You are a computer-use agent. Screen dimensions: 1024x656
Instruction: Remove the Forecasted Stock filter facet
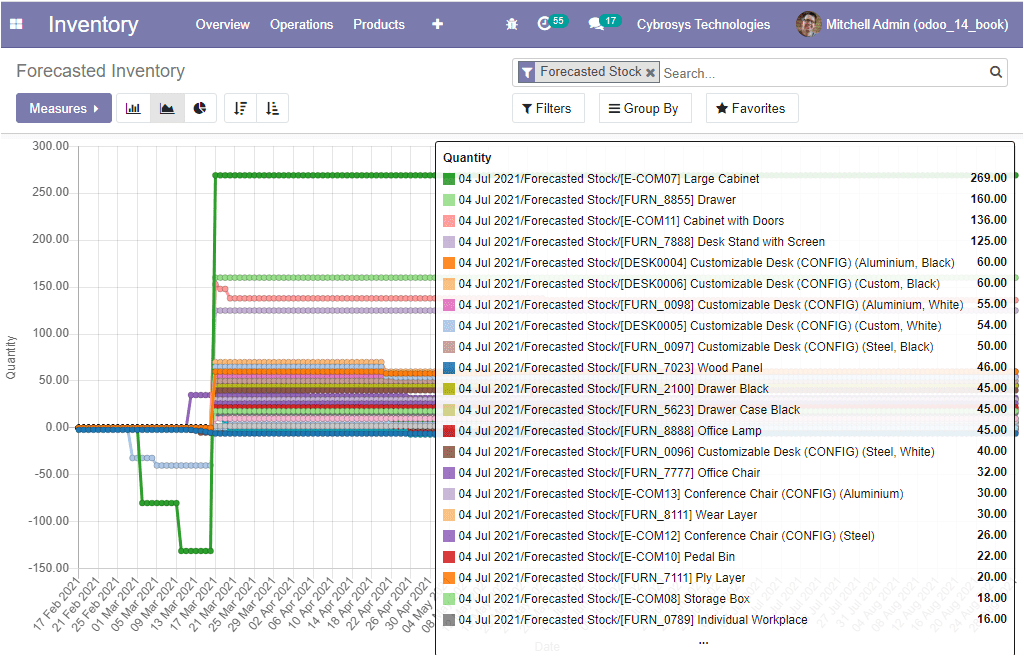click(650, 73)
